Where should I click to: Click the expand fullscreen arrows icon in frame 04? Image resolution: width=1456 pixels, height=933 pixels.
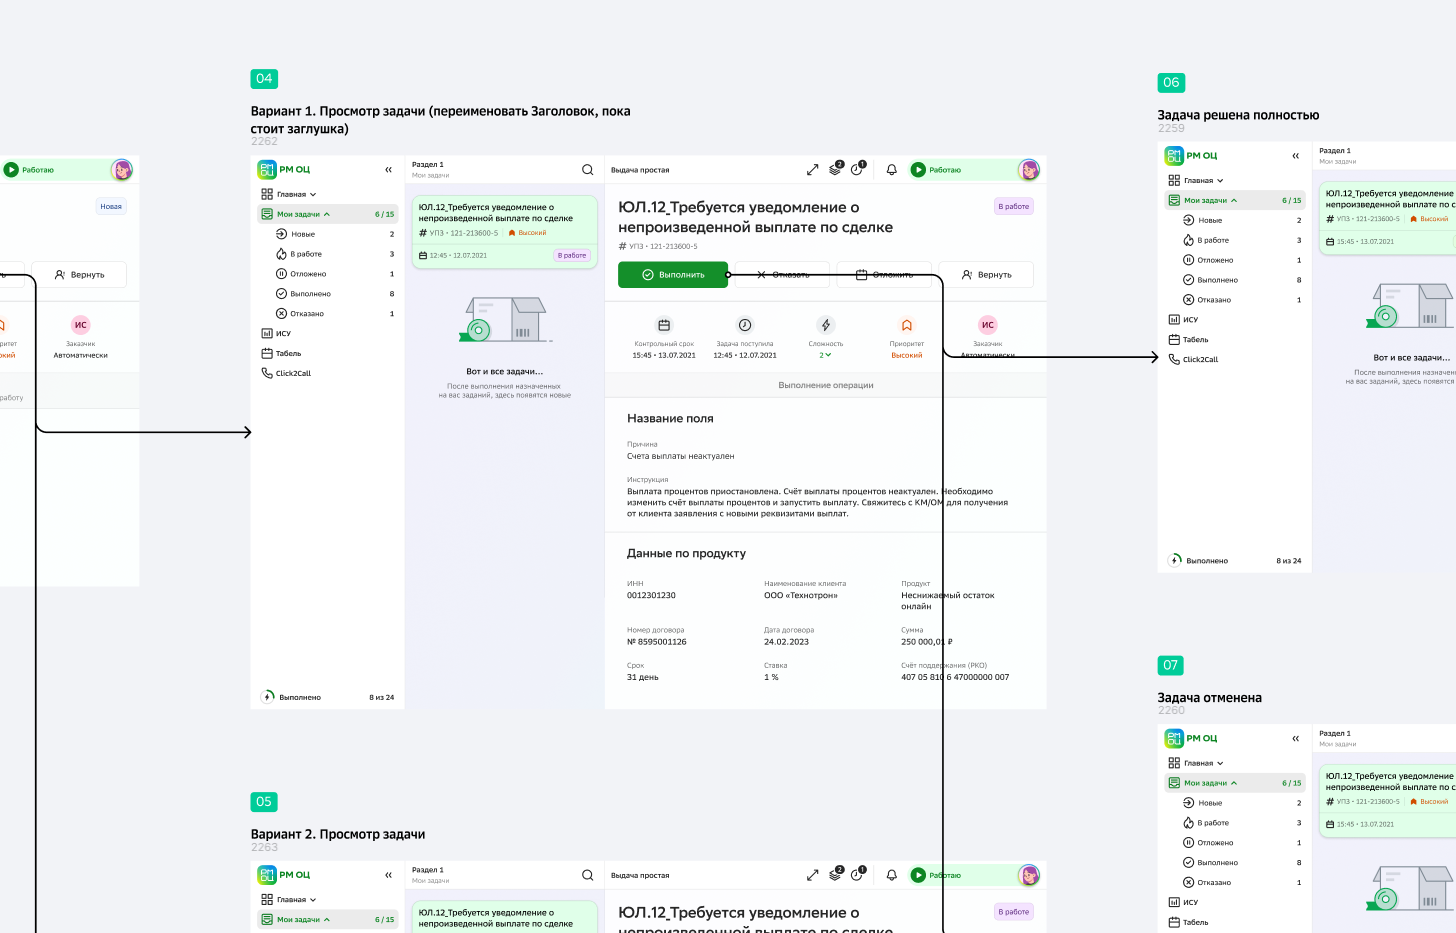pos(812,170)
